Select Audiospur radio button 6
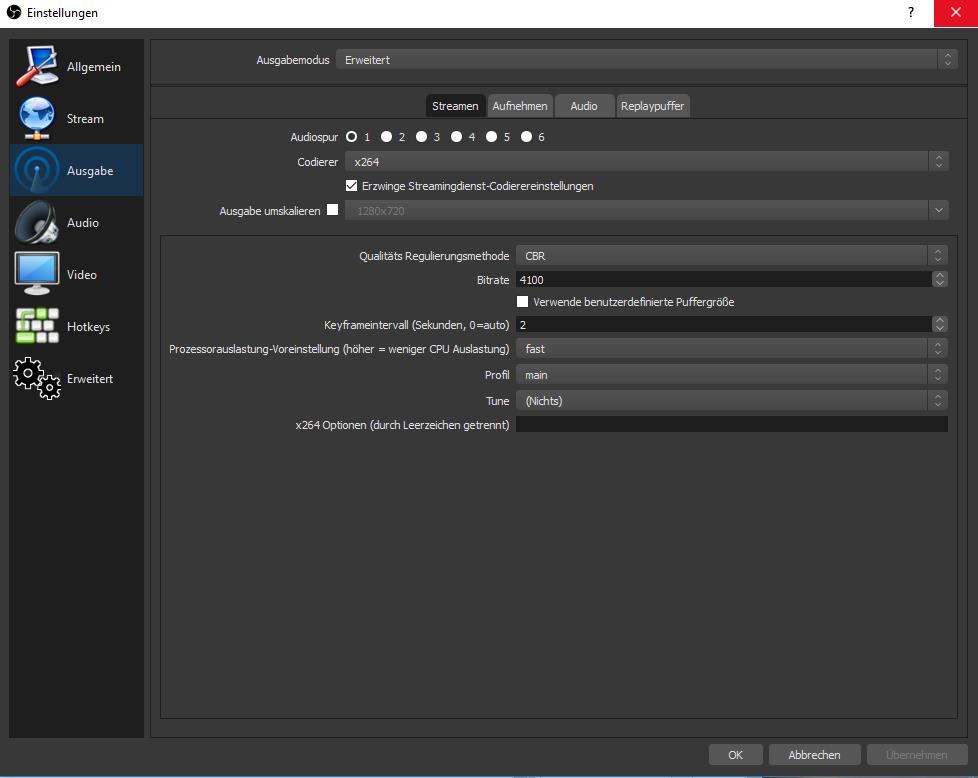Image resolution: width=978 pixels, height=778 pixels. (526, 137)
